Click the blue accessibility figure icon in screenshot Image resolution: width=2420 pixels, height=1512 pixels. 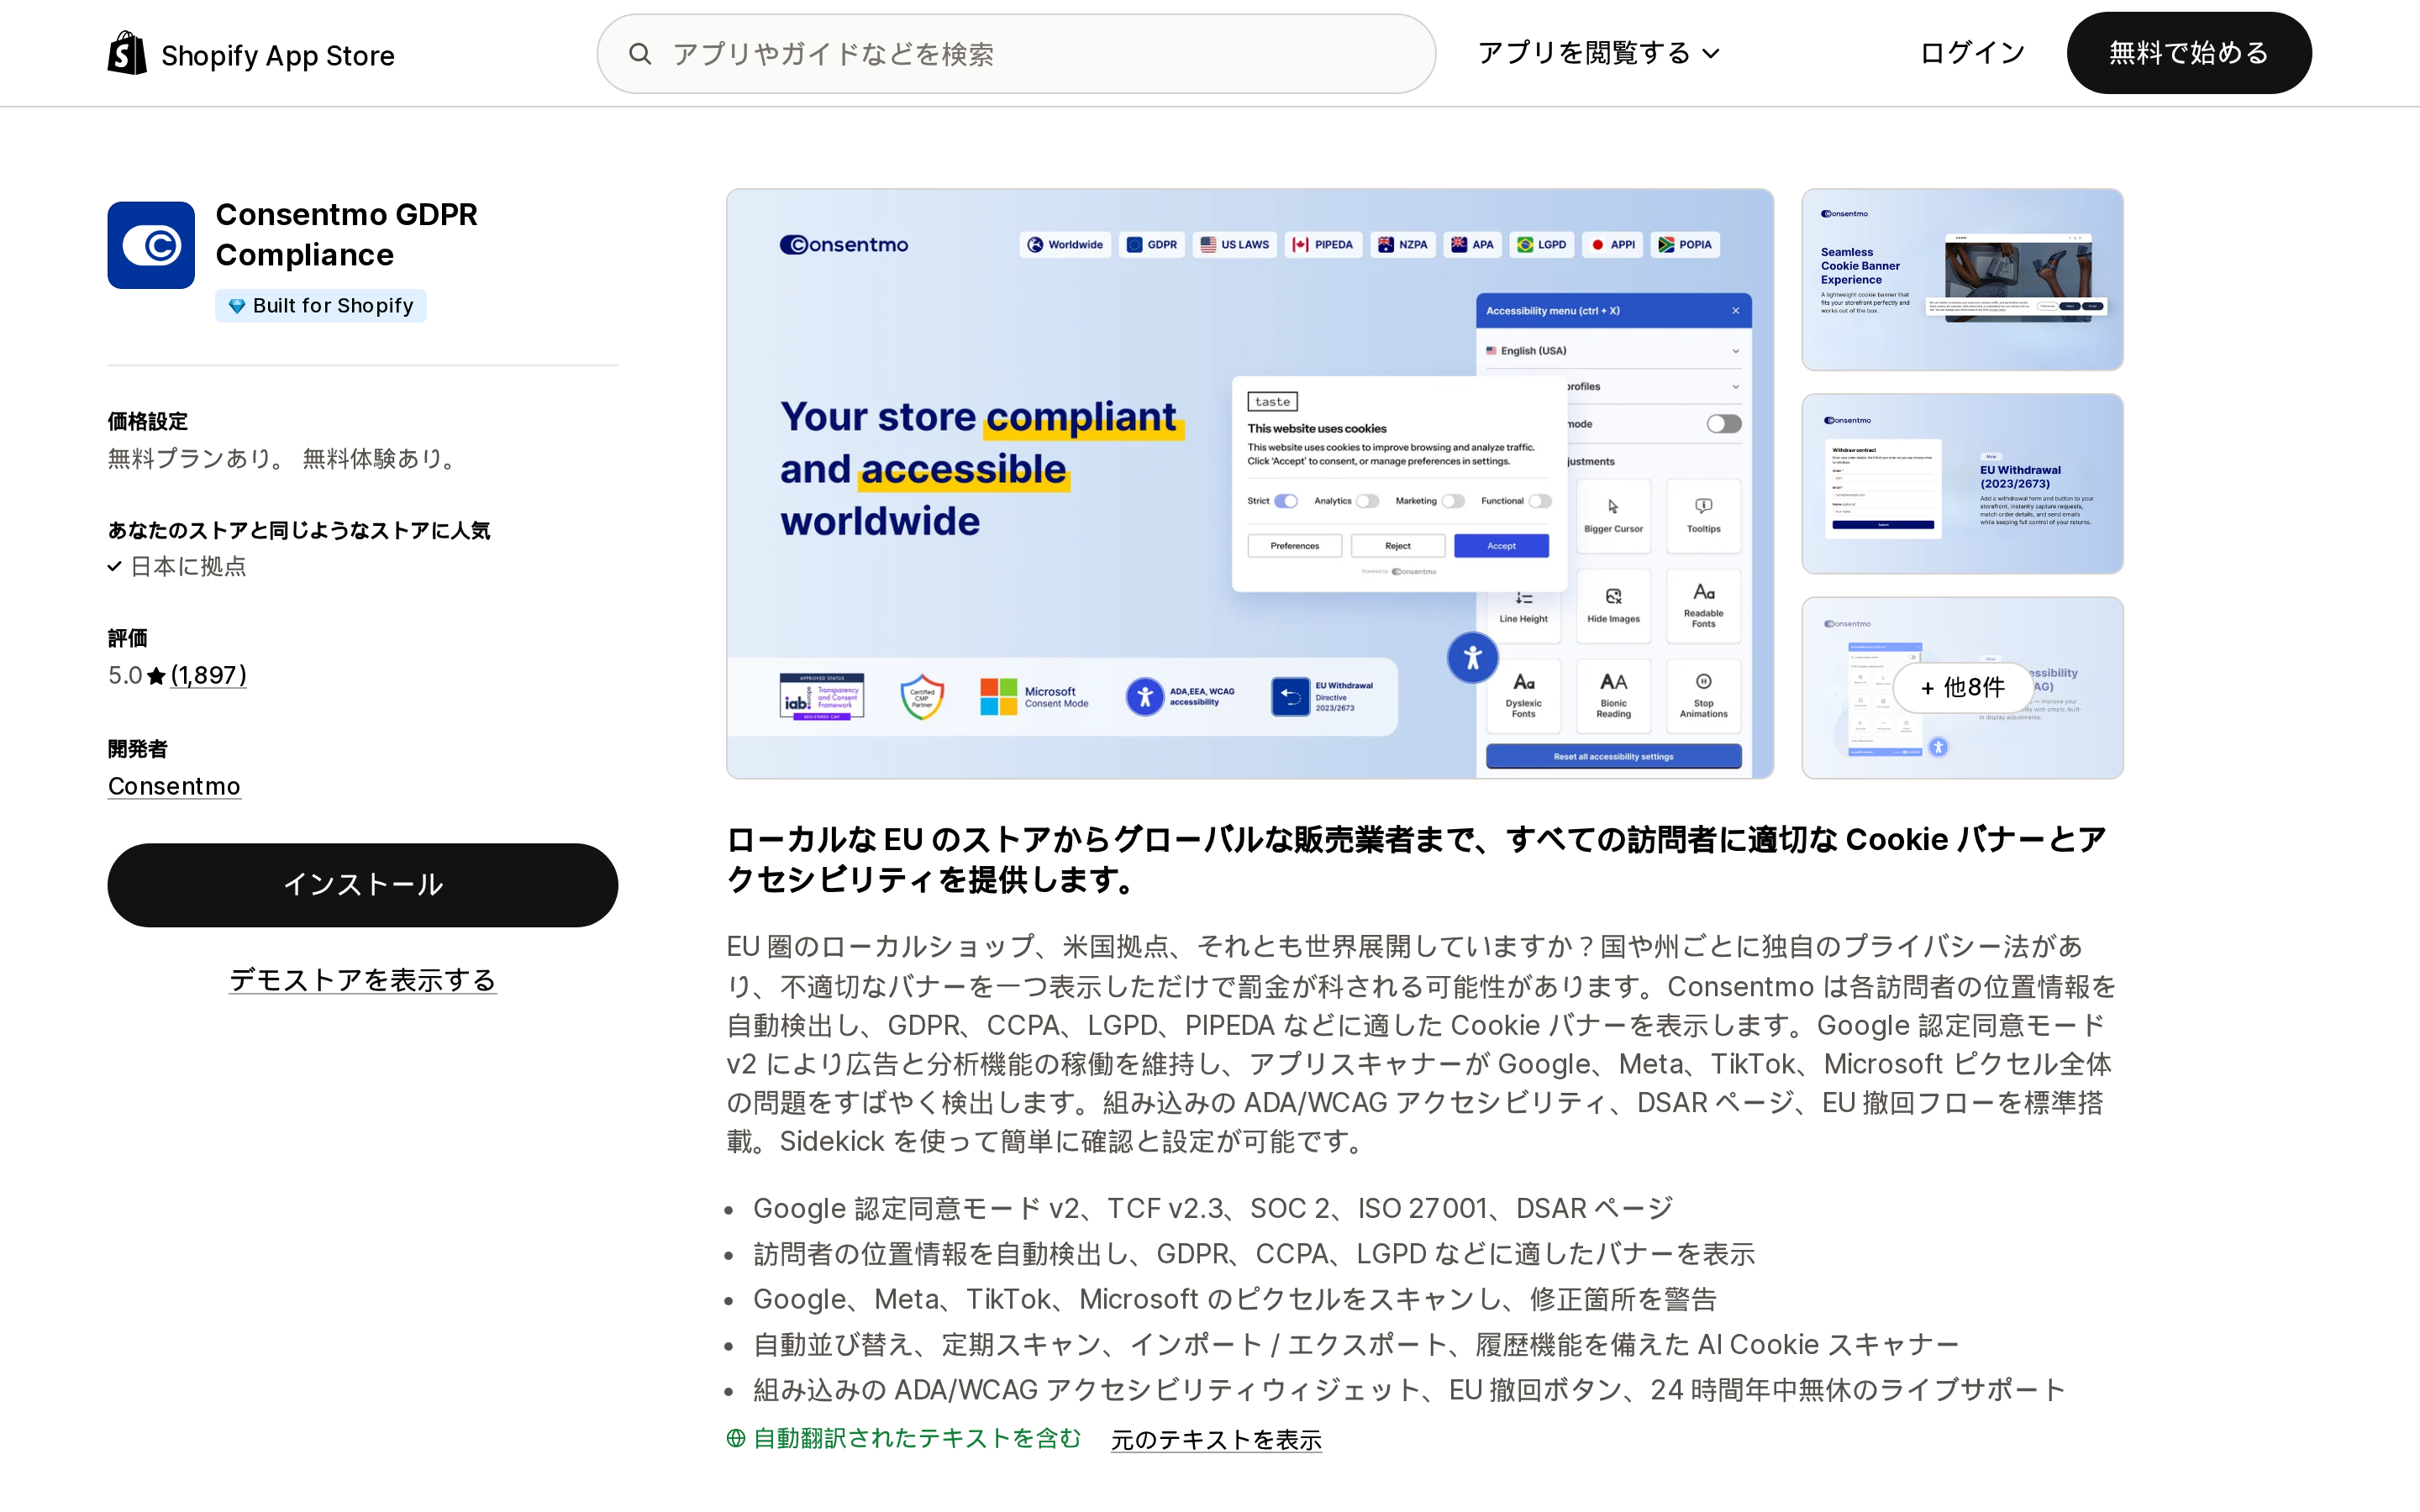click(1472, 658)
